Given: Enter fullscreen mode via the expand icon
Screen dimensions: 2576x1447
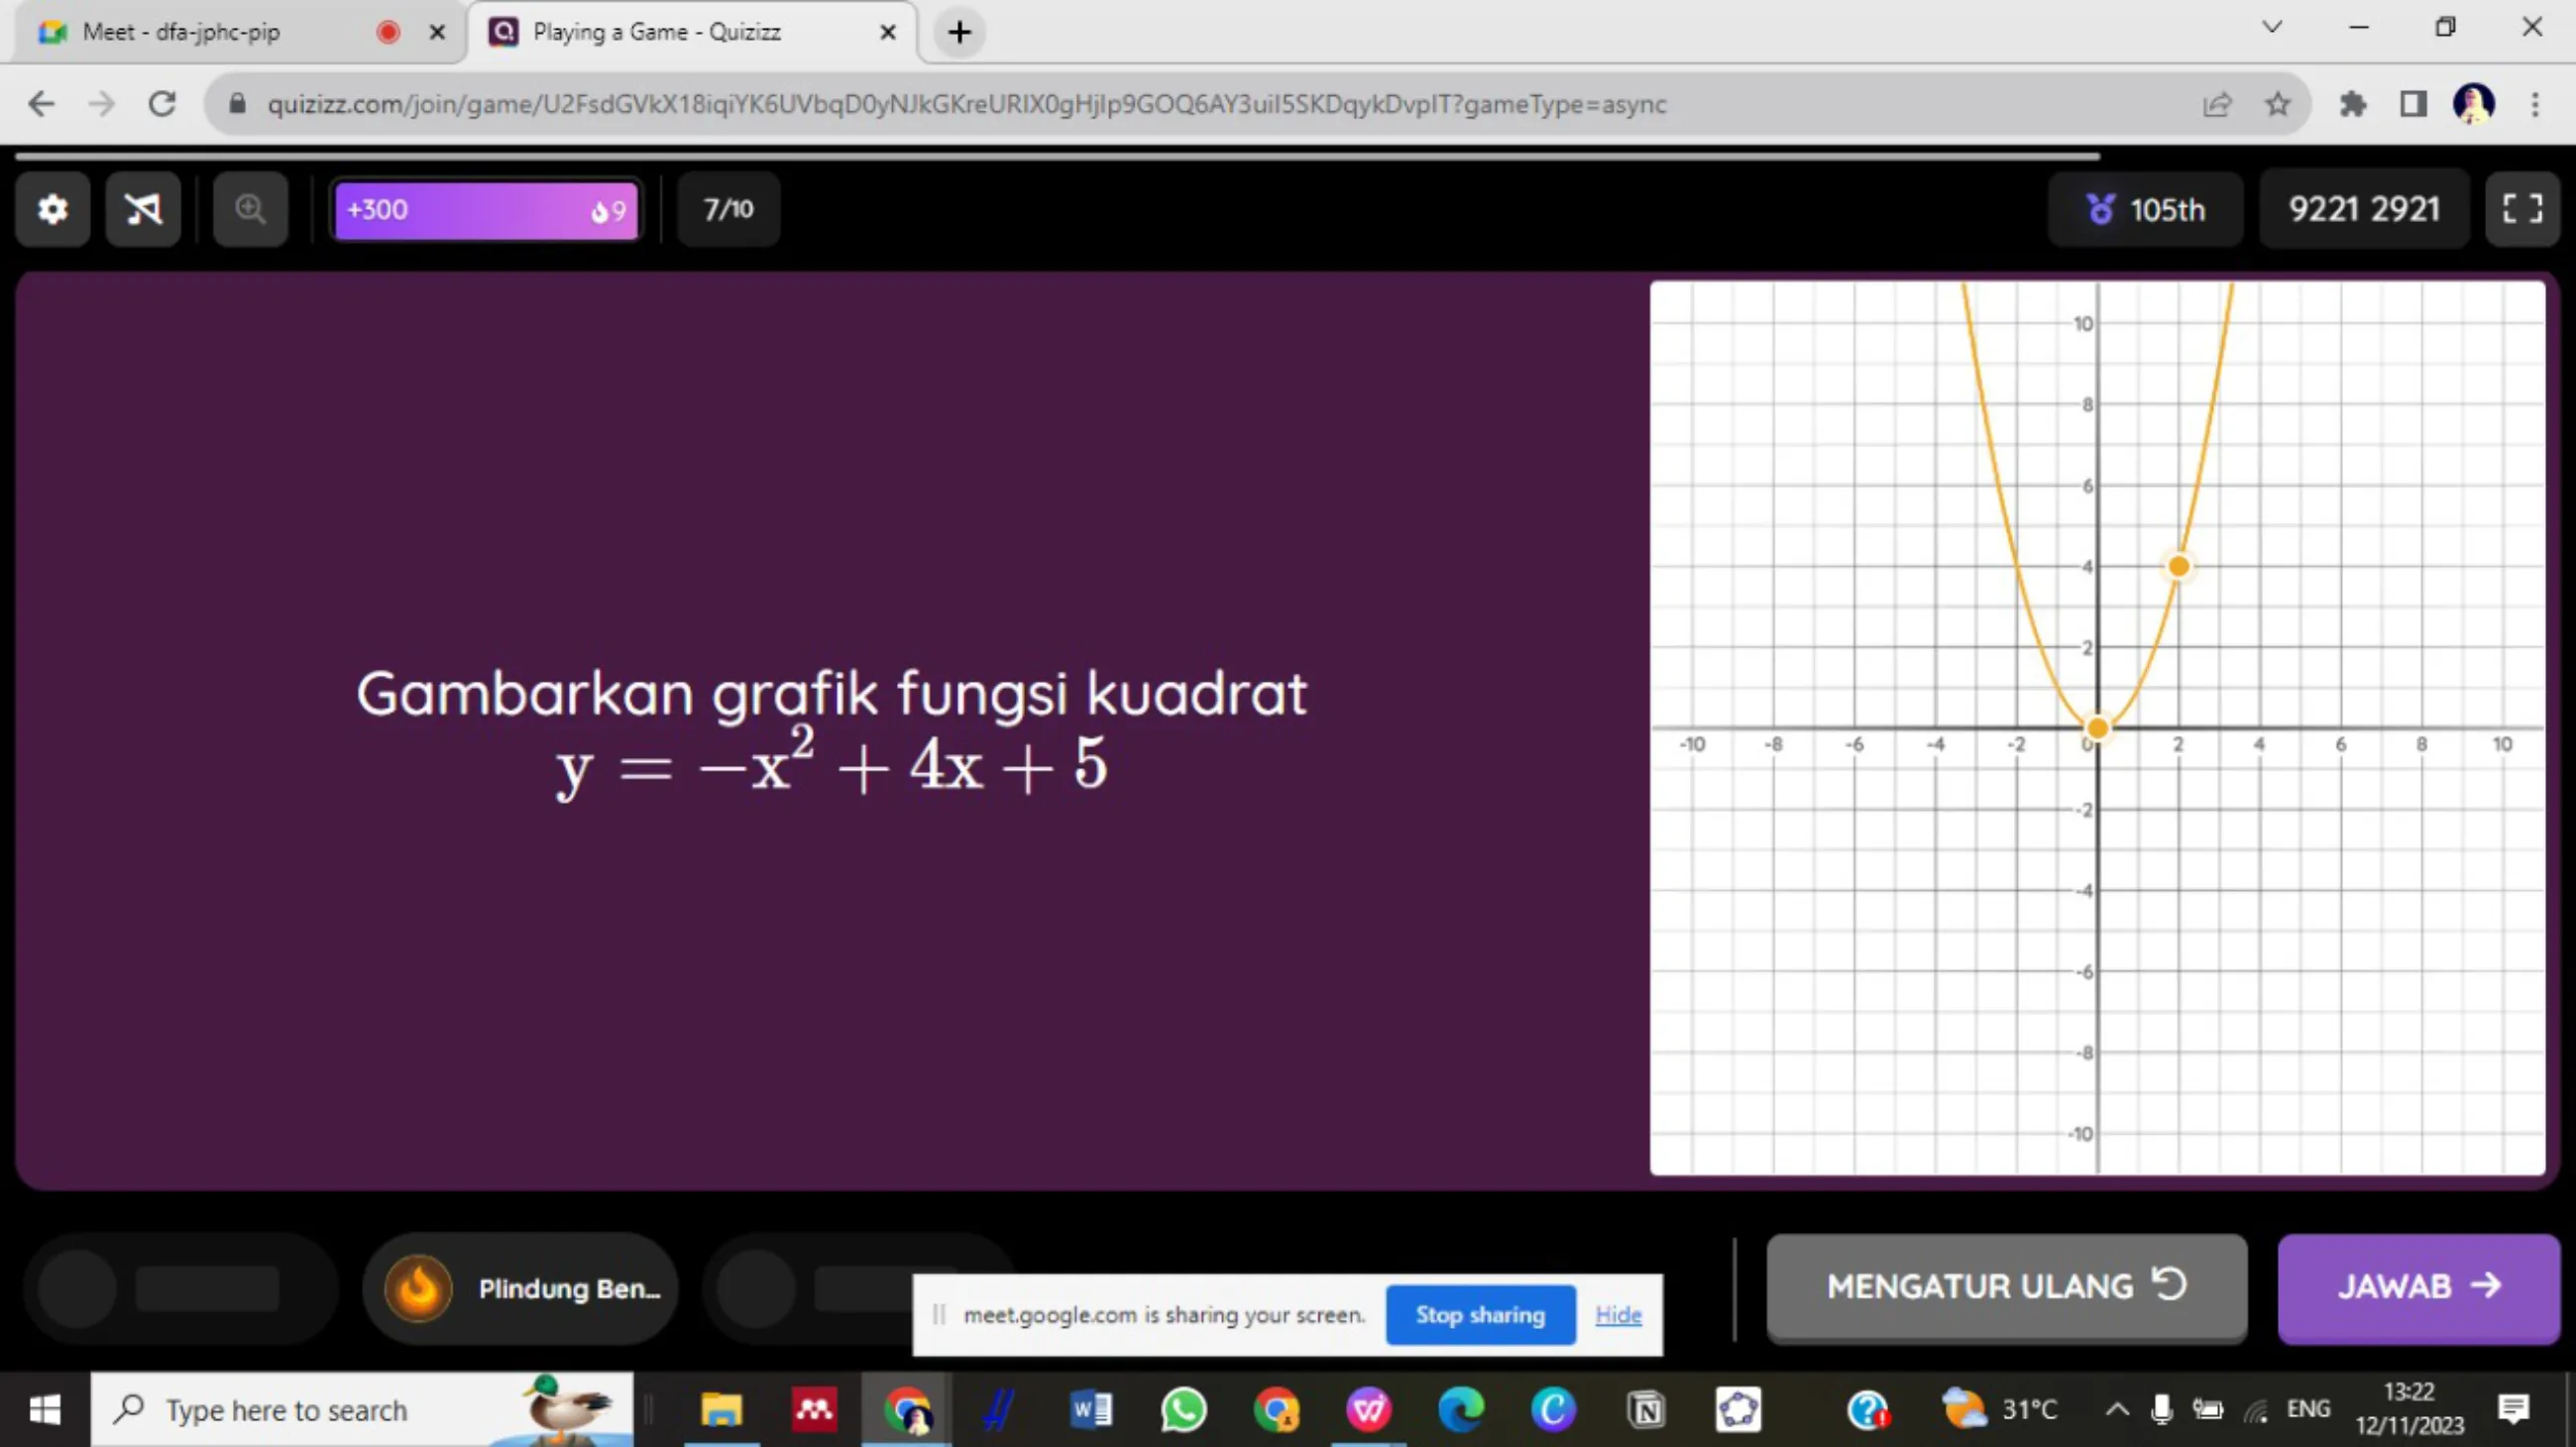Looking at the screenshot, I should pyautogui.click(x=2522, y=209).
